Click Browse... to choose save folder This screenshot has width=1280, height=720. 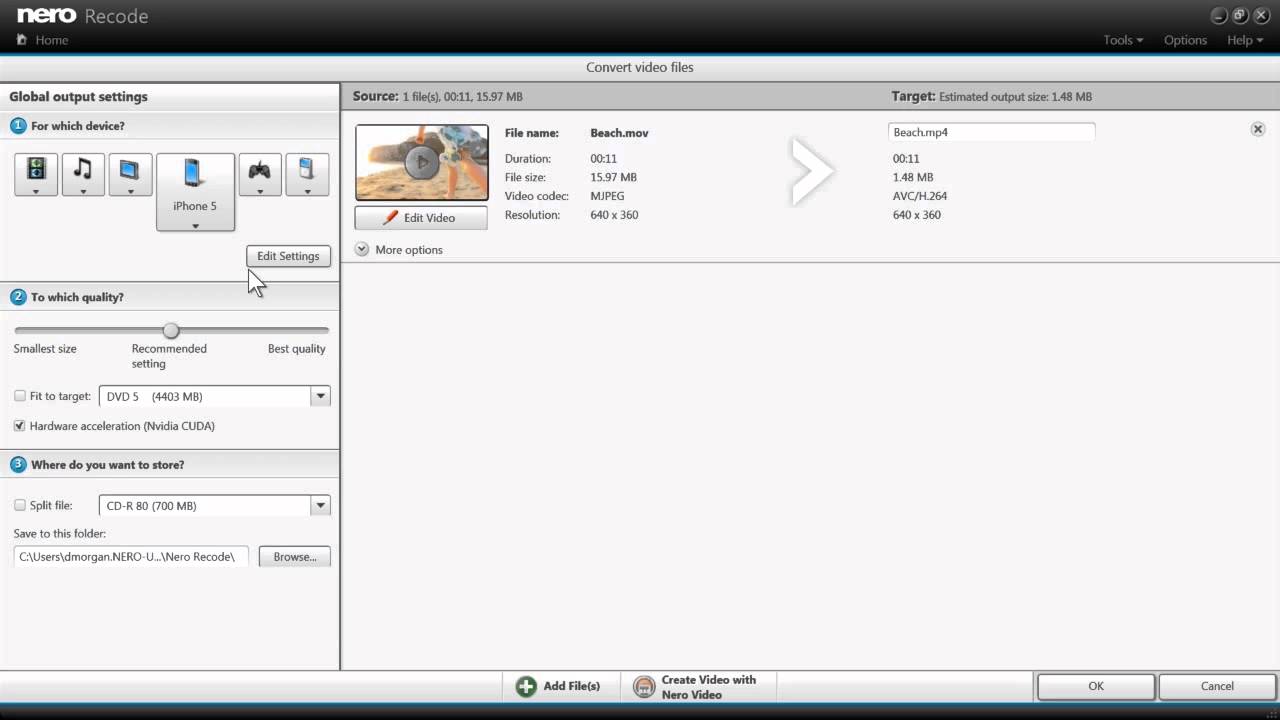[x=295, y=557]
